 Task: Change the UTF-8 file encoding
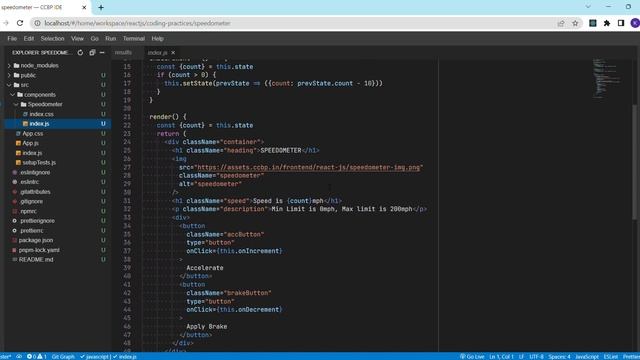(536, 356)
